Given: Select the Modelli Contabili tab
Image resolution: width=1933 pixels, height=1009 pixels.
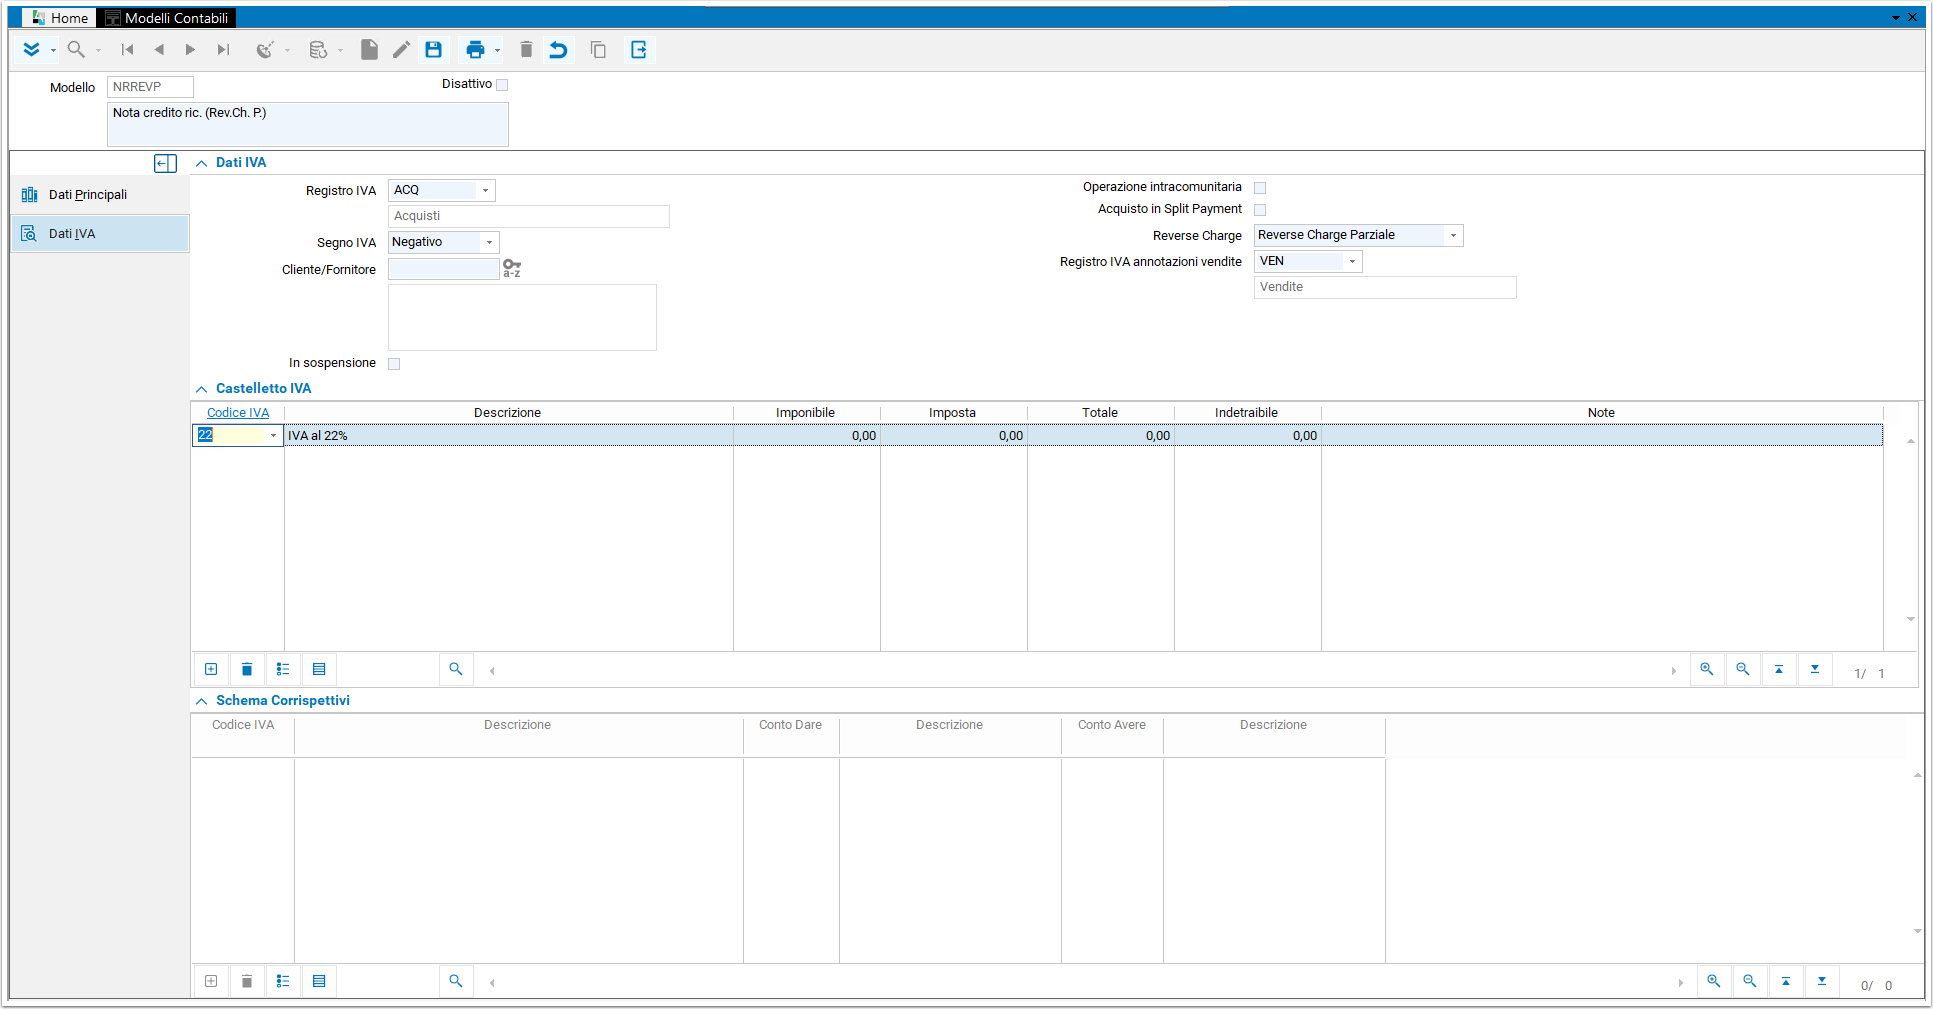Looking at the screenshot, I should click(x=167, y=18).
